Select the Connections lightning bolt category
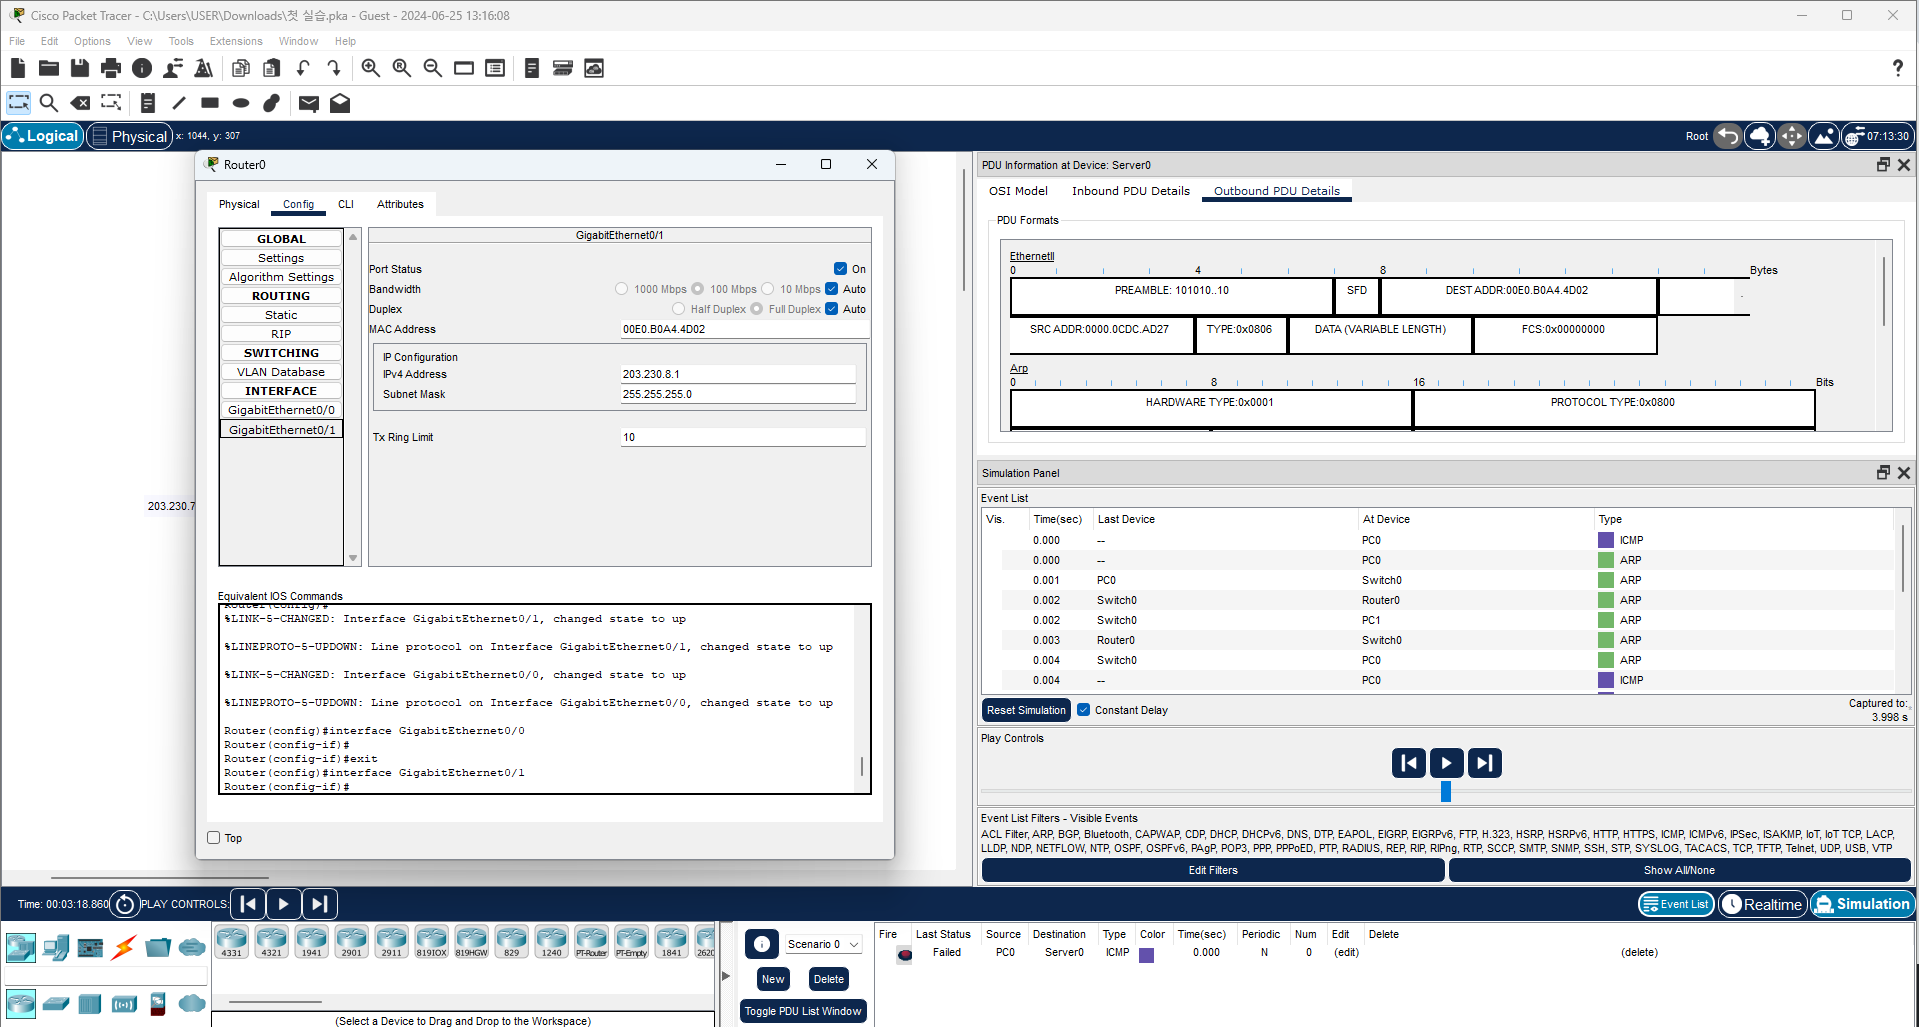 pyautogui.click(x=124, y=946)
